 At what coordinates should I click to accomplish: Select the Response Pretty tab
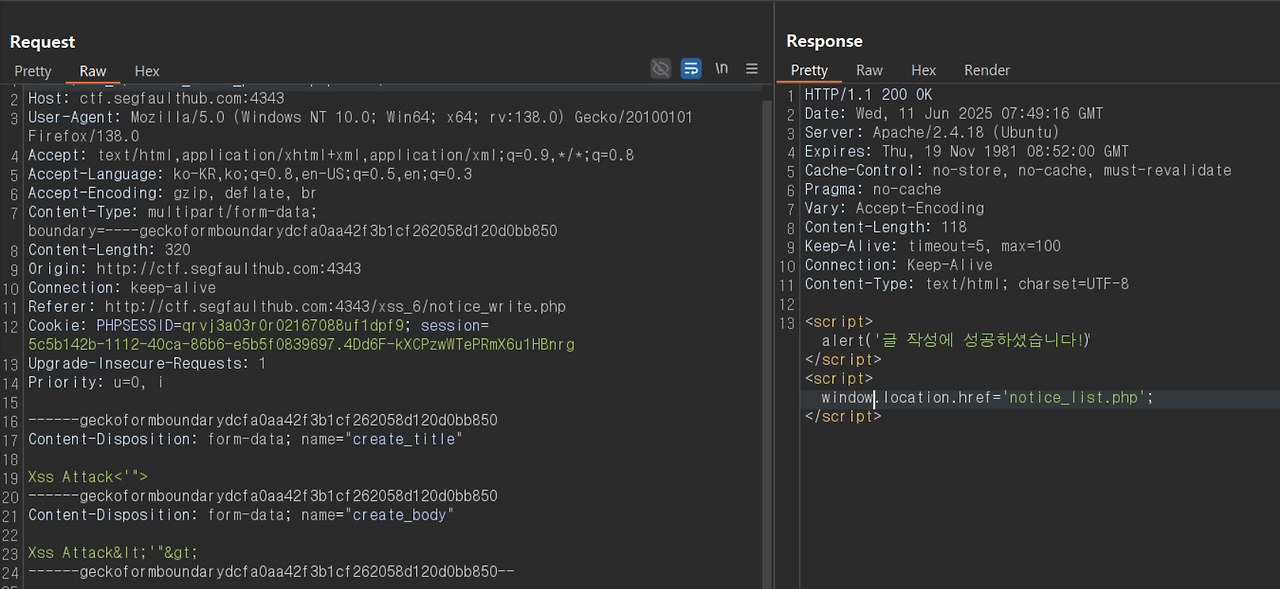pos(809,70)
